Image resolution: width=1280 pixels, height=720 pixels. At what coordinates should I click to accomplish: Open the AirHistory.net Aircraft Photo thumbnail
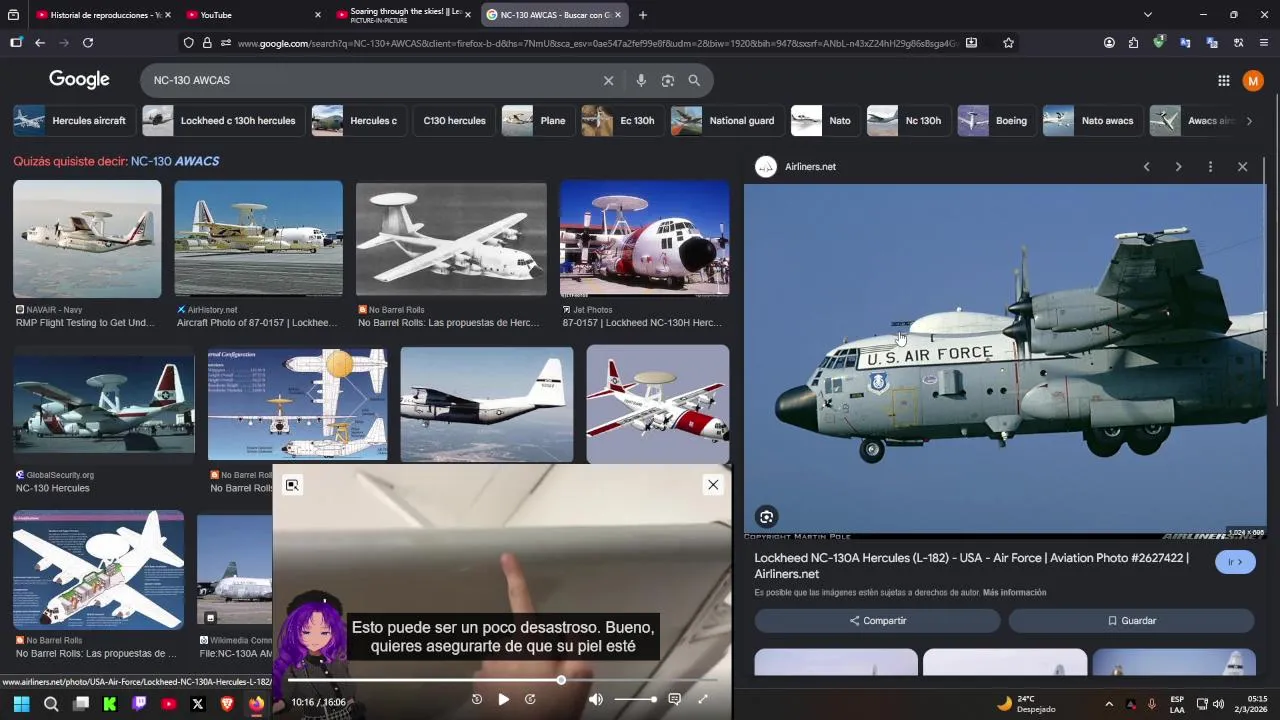coord(258,239)
